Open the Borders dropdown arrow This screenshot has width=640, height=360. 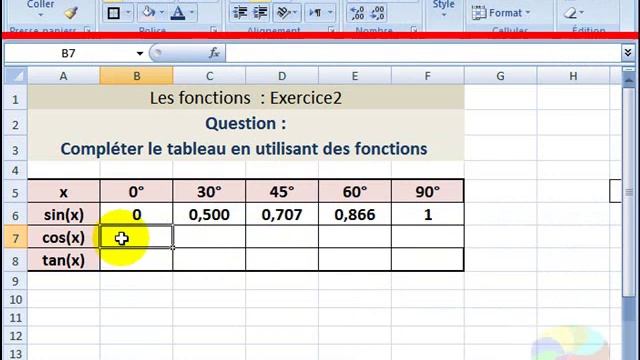128,13
